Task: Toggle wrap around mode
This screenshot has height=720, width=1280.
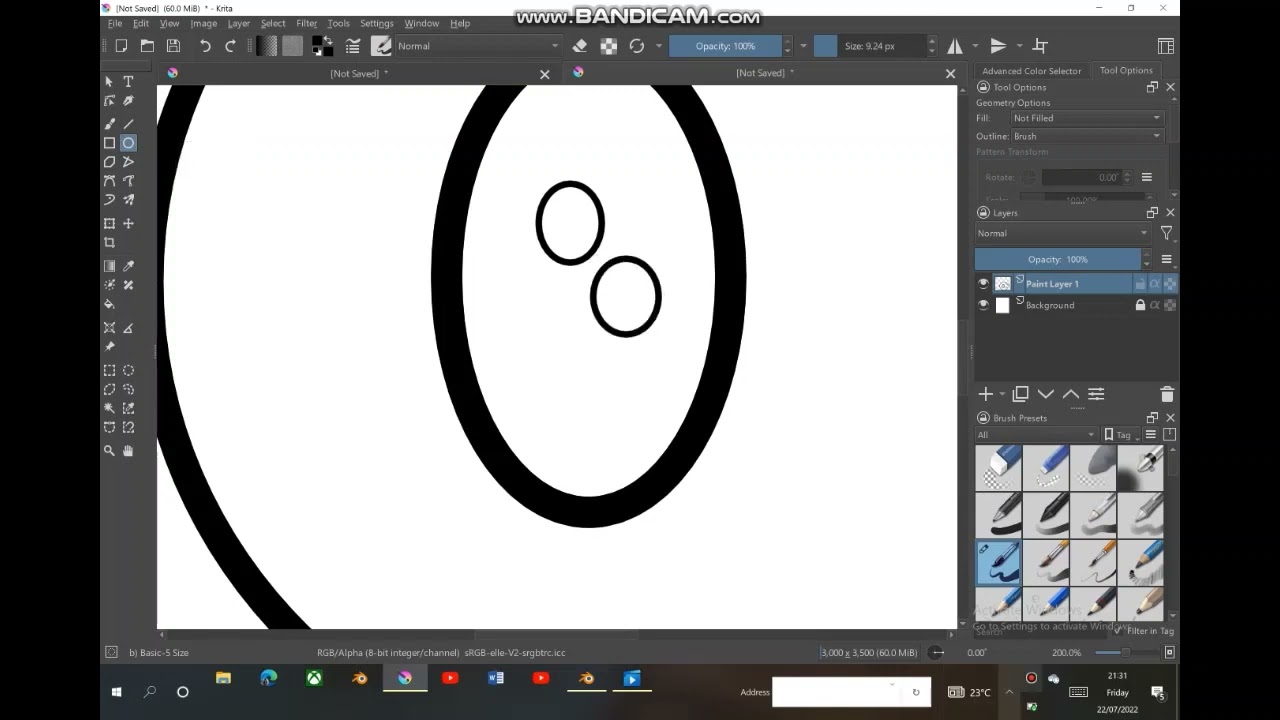Action: [1040, 46]
